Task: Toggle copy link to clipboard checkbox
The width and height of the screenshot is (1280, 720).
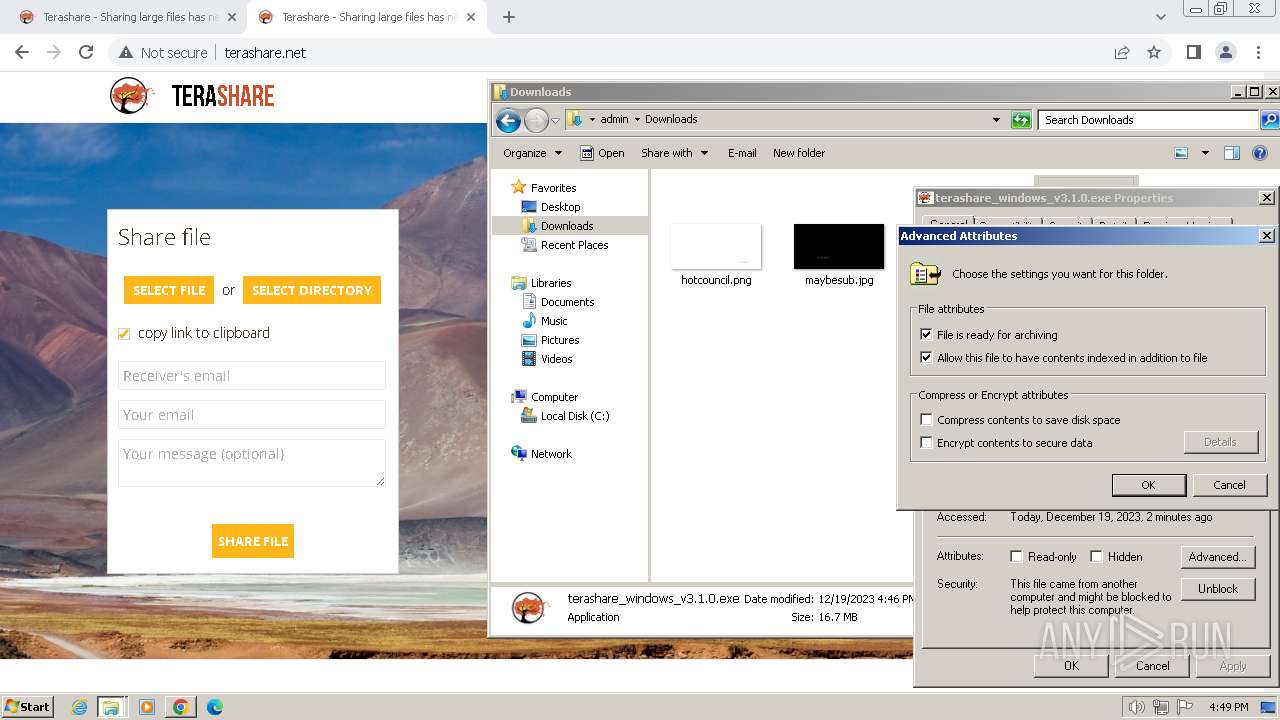Action: click(124, 334)
